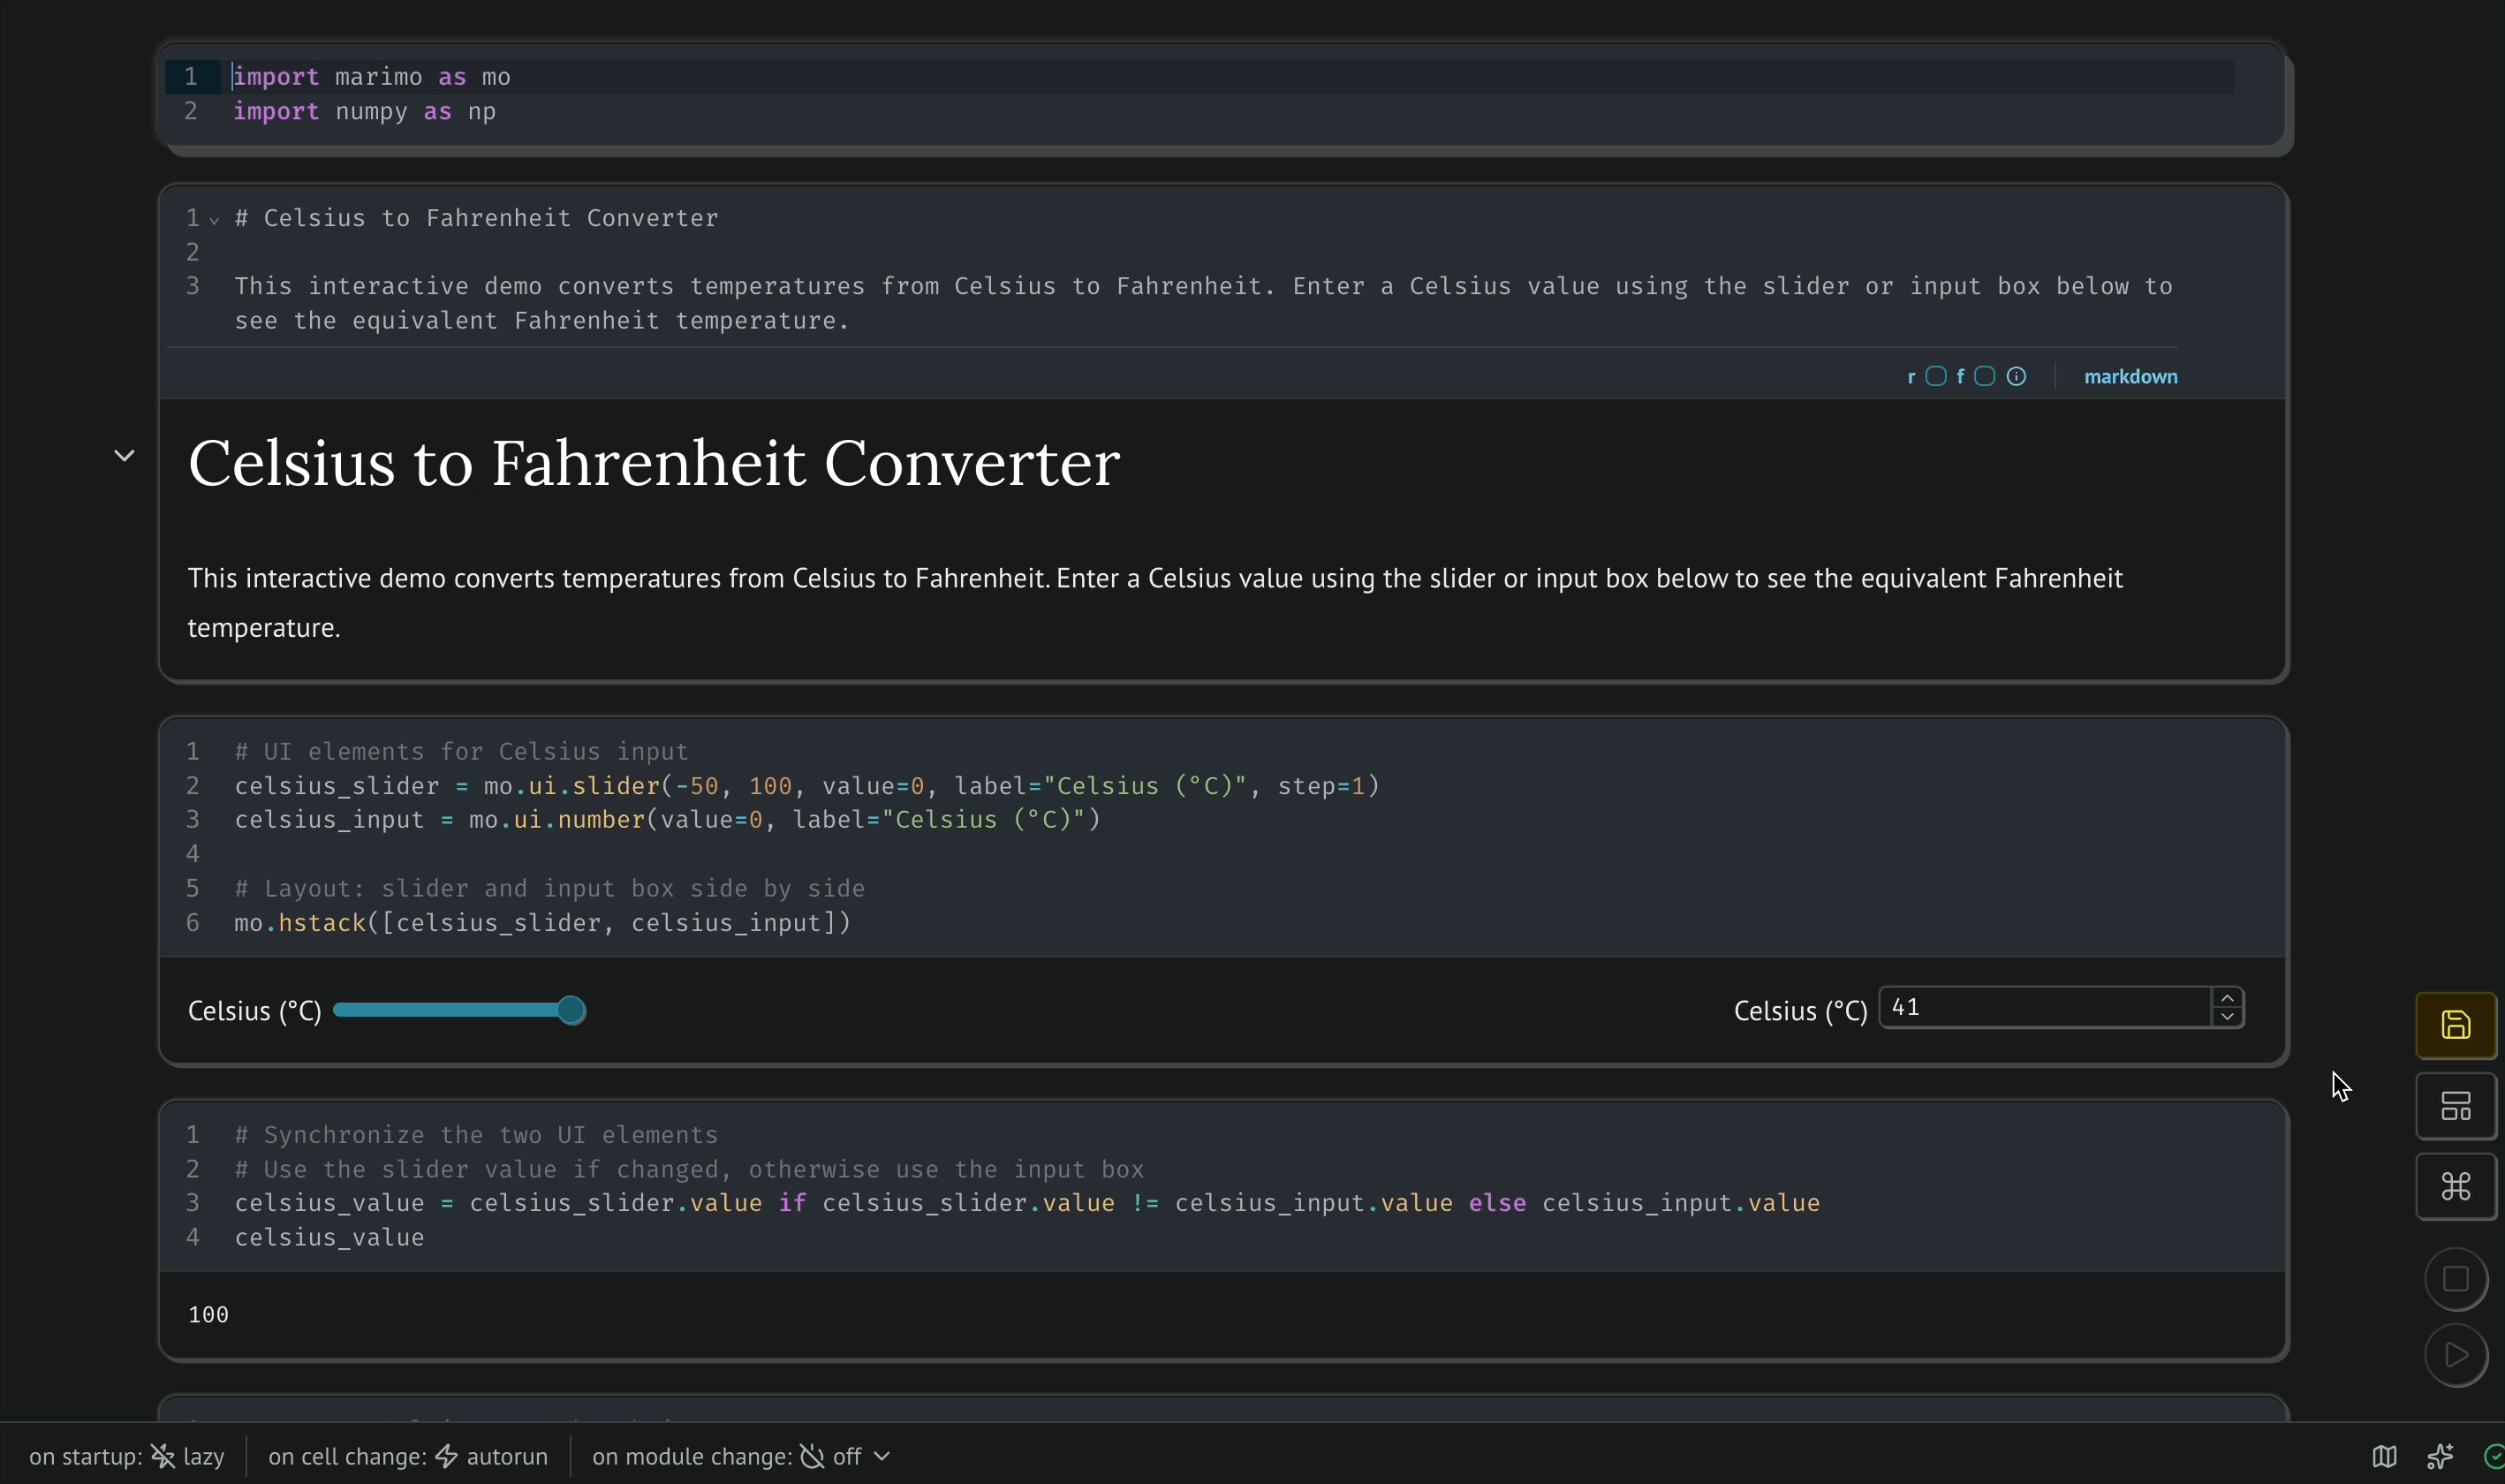2505x1484 pixels.
Task: Collapse the Celsius to Fahrenheit Converter section
Action: 124,456
